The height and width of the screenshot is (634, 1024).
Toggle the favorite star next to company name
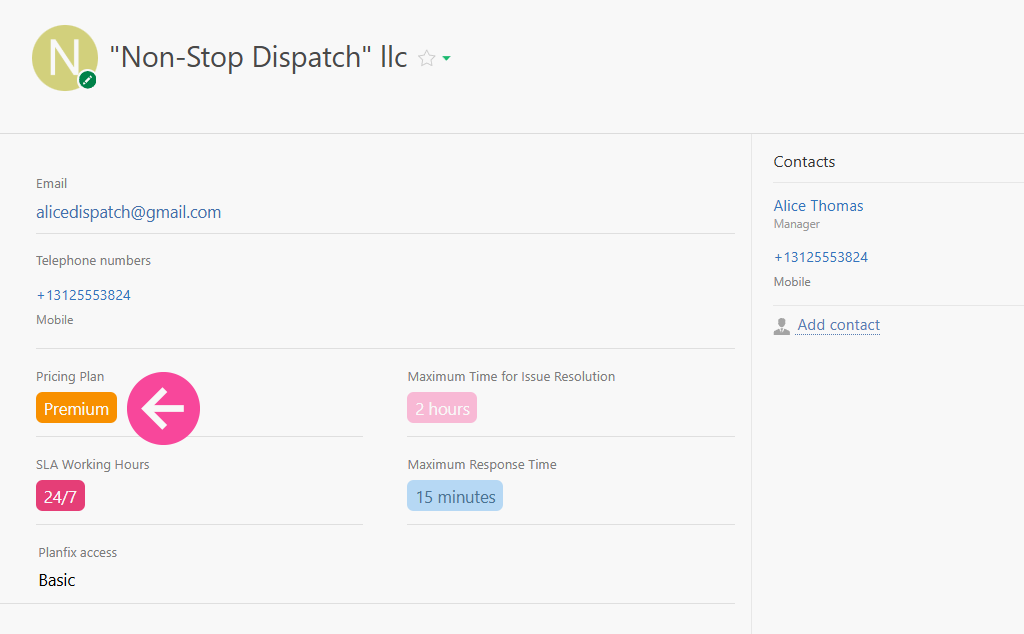[x=426, y=58]
